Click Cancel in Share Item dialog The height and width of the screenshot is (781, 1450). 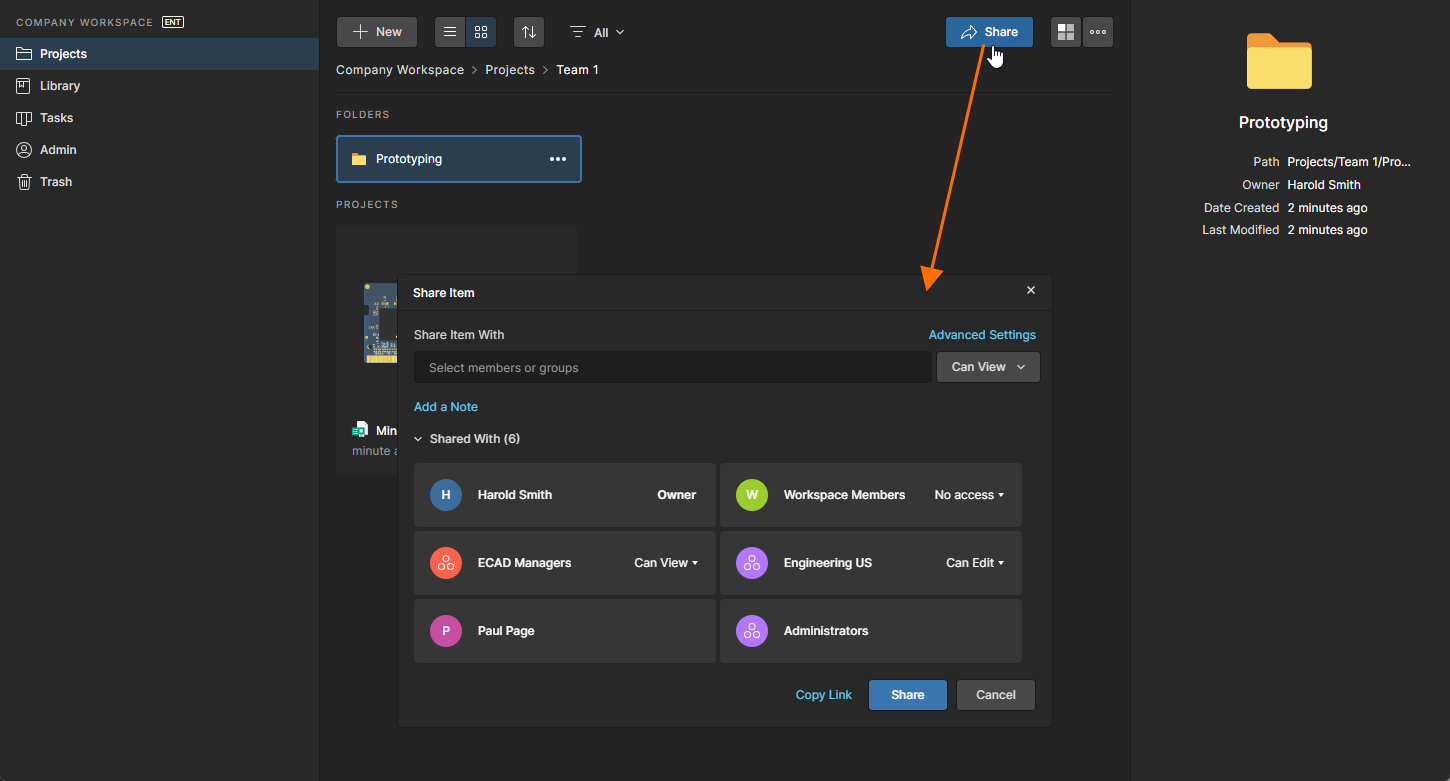tap(996, 695)
